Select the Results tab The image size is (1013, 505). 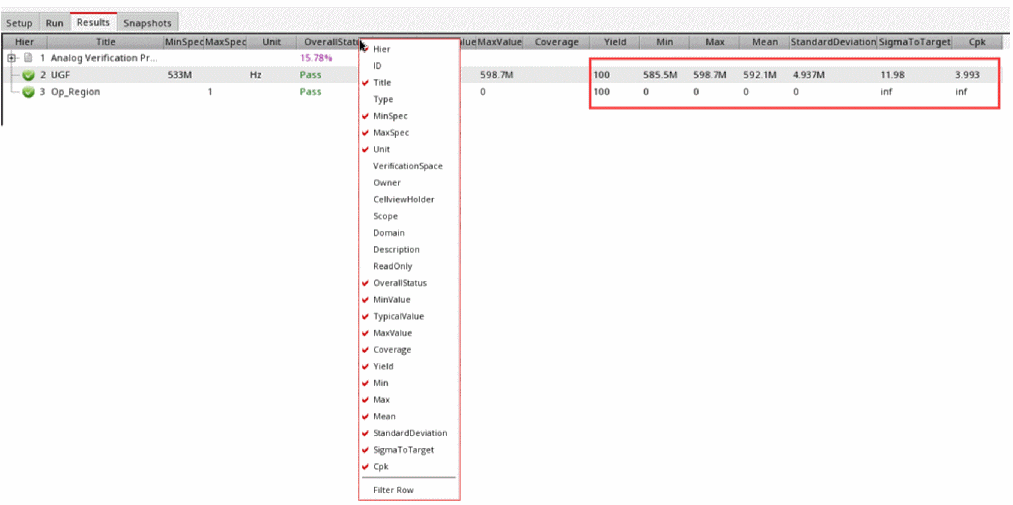[94, 23]
